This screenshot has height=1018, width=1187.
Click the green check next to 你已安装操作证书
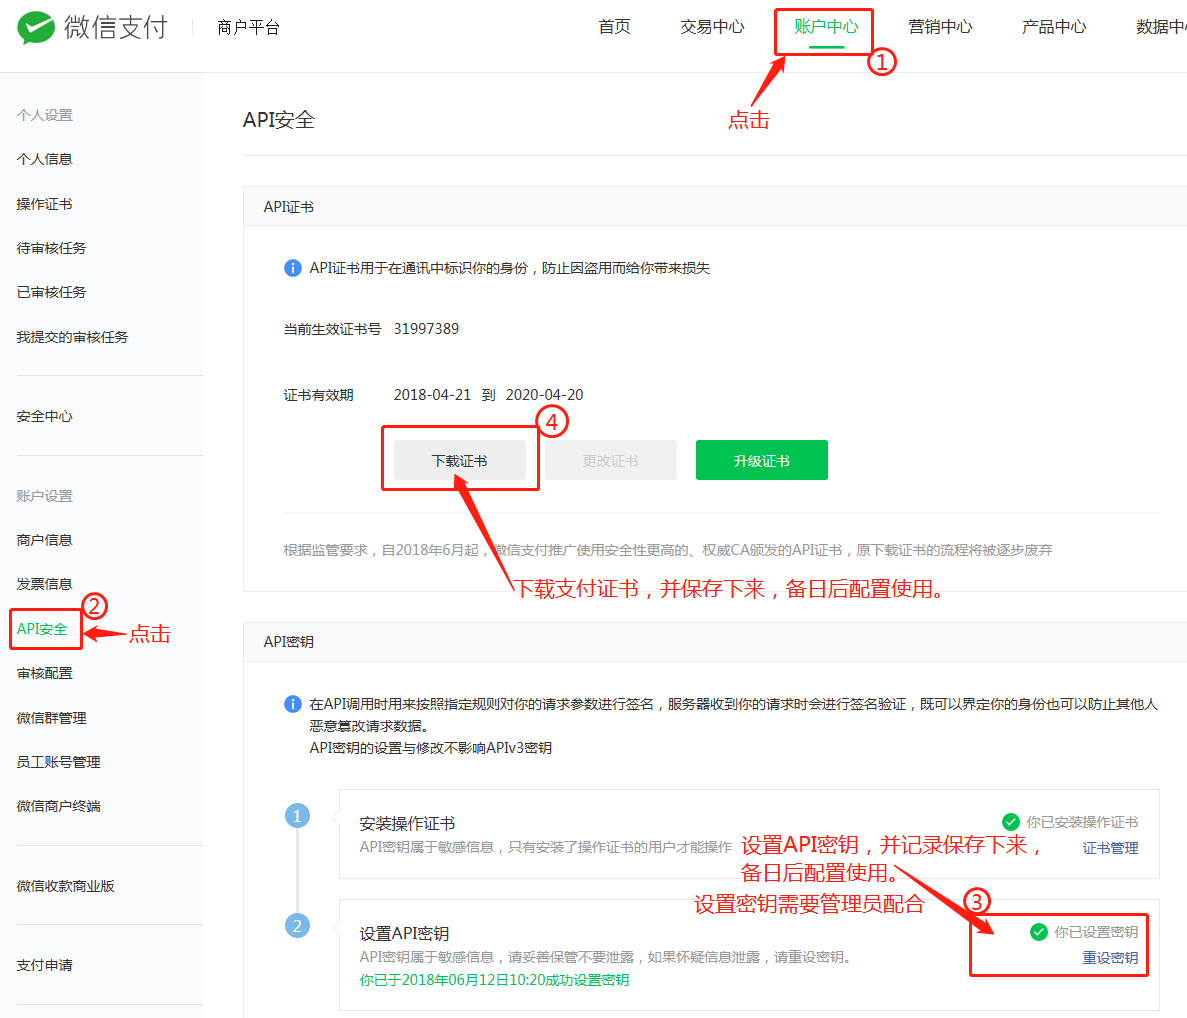(1010, 822)
